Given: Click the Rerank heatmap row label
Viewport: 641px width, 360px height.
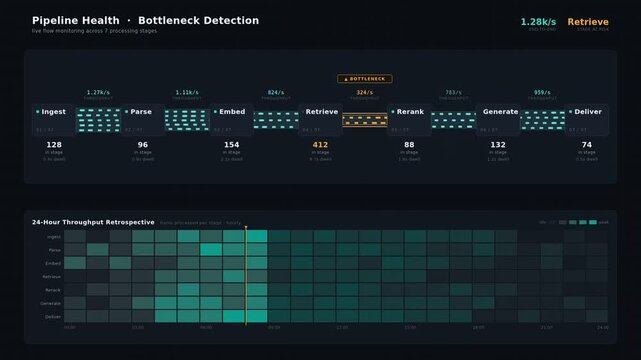Looking at the screenshot, I should point(53,290).
